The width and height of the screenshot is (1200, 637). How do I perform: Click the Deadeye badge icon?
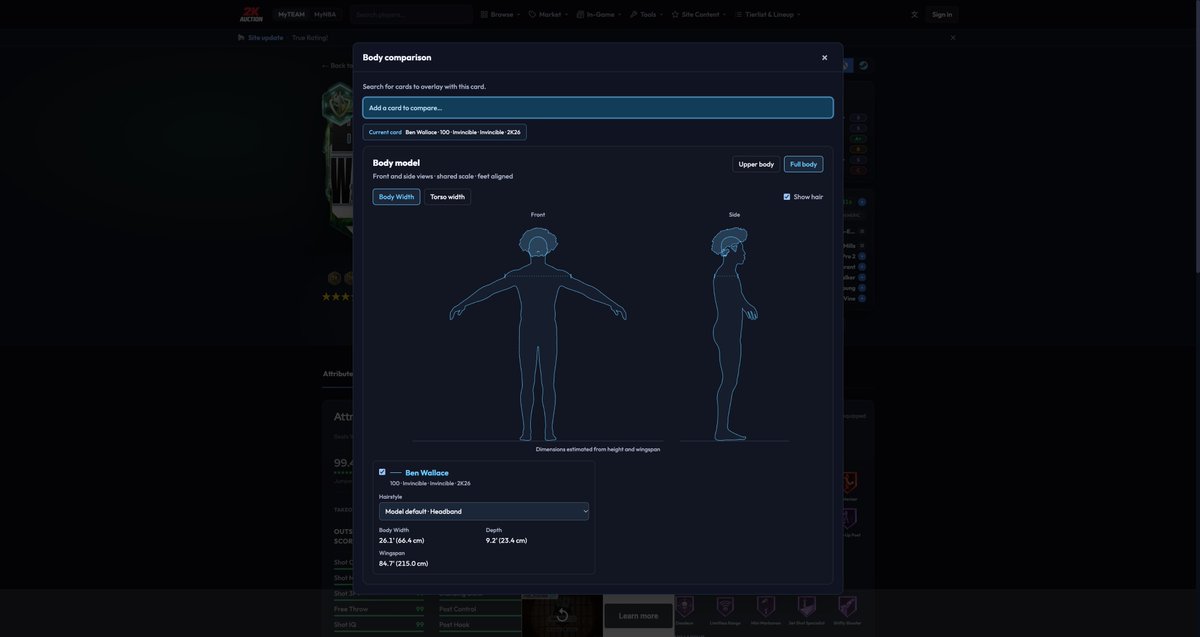point(684,606)
